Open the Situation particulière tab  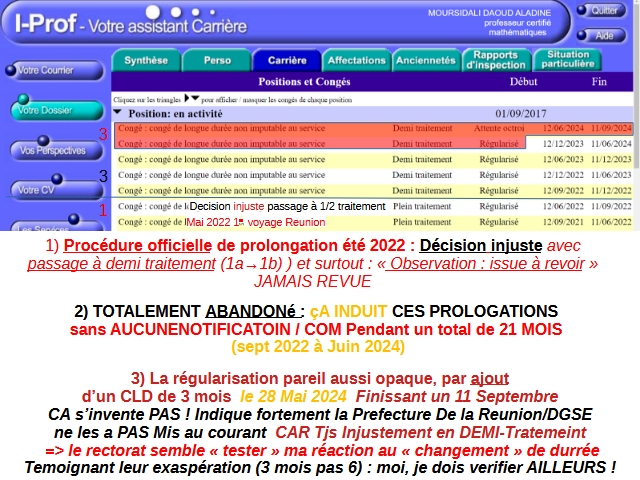click(x=568, y=60)
